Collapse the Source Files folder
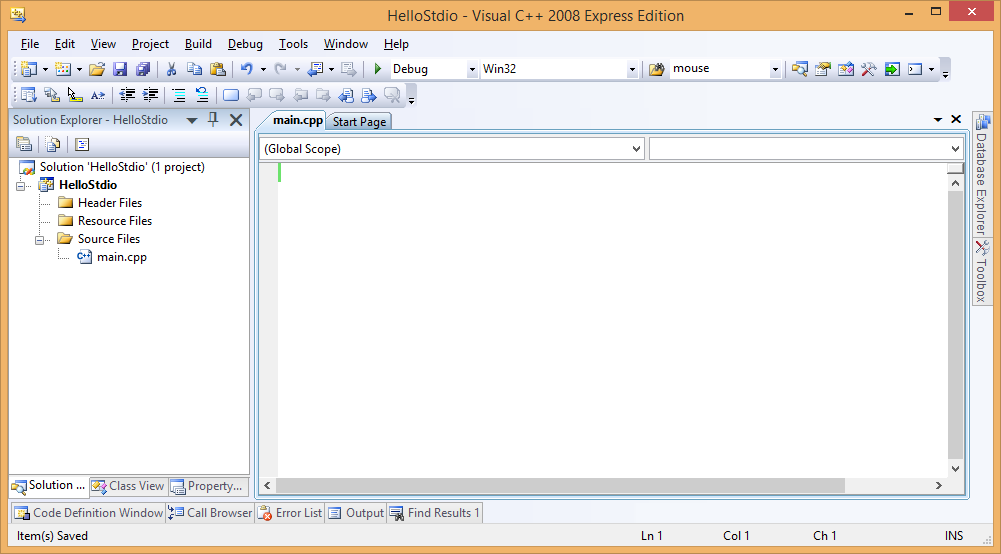Viewport: 1001px width, 554px height. click(39, 239)
